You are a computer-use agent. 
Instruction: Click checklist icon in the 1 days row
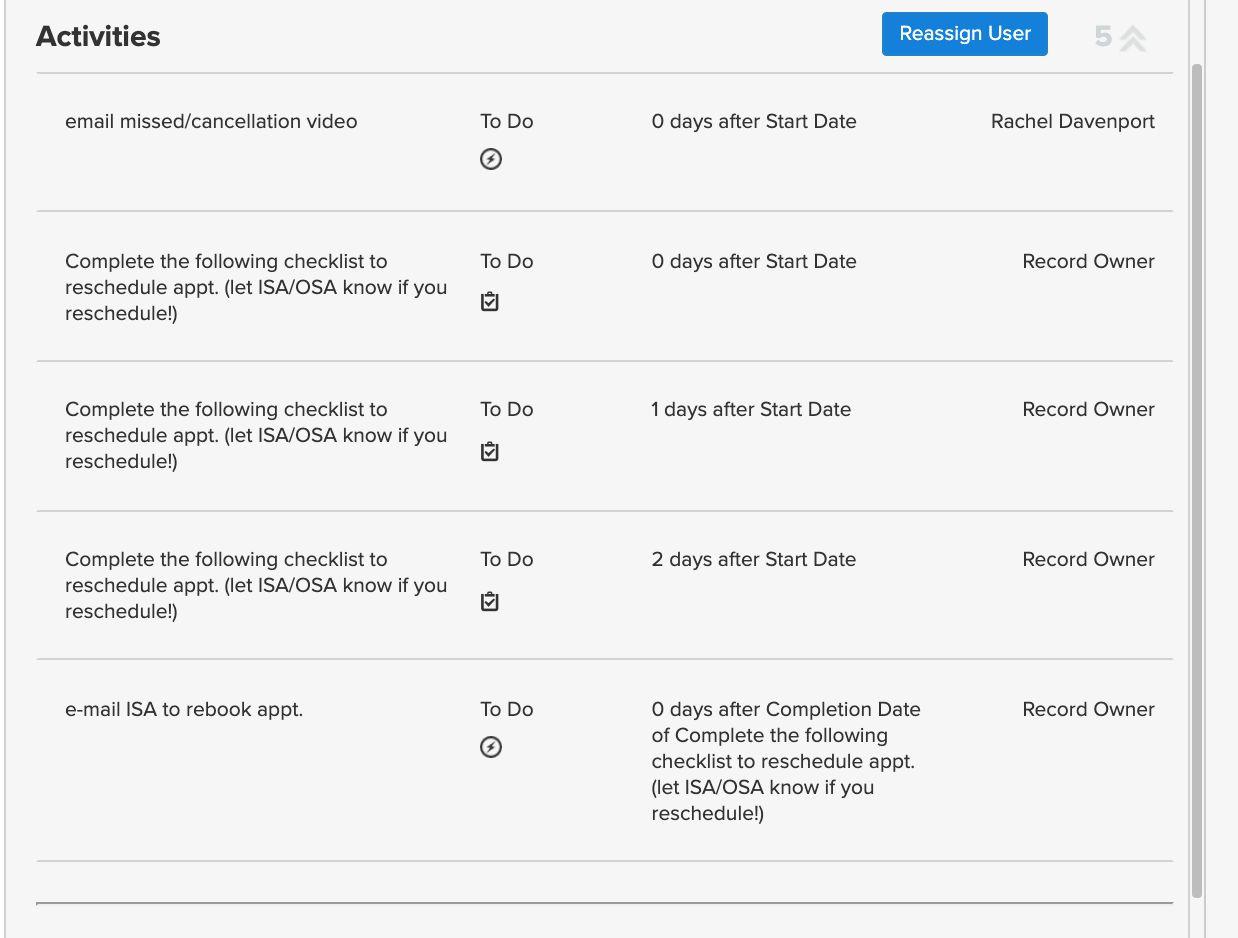(490, 451)
